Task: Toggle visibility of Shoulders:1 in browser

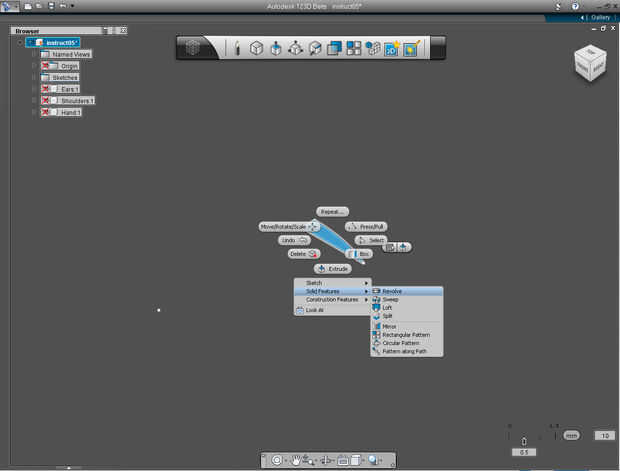Action: point(45,100)
